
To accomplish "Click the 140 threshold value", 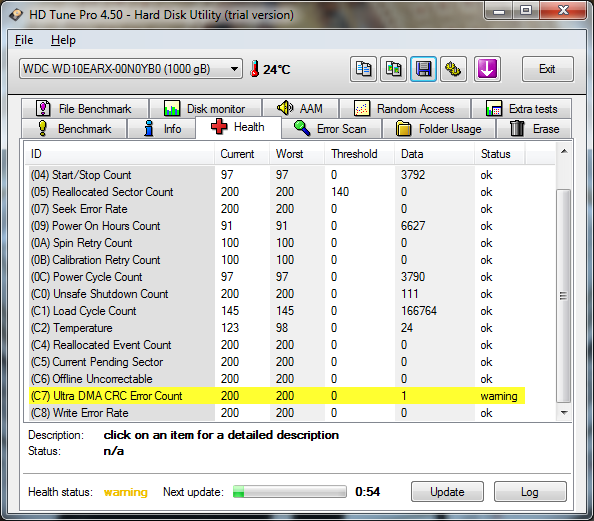I will point(340,192).
